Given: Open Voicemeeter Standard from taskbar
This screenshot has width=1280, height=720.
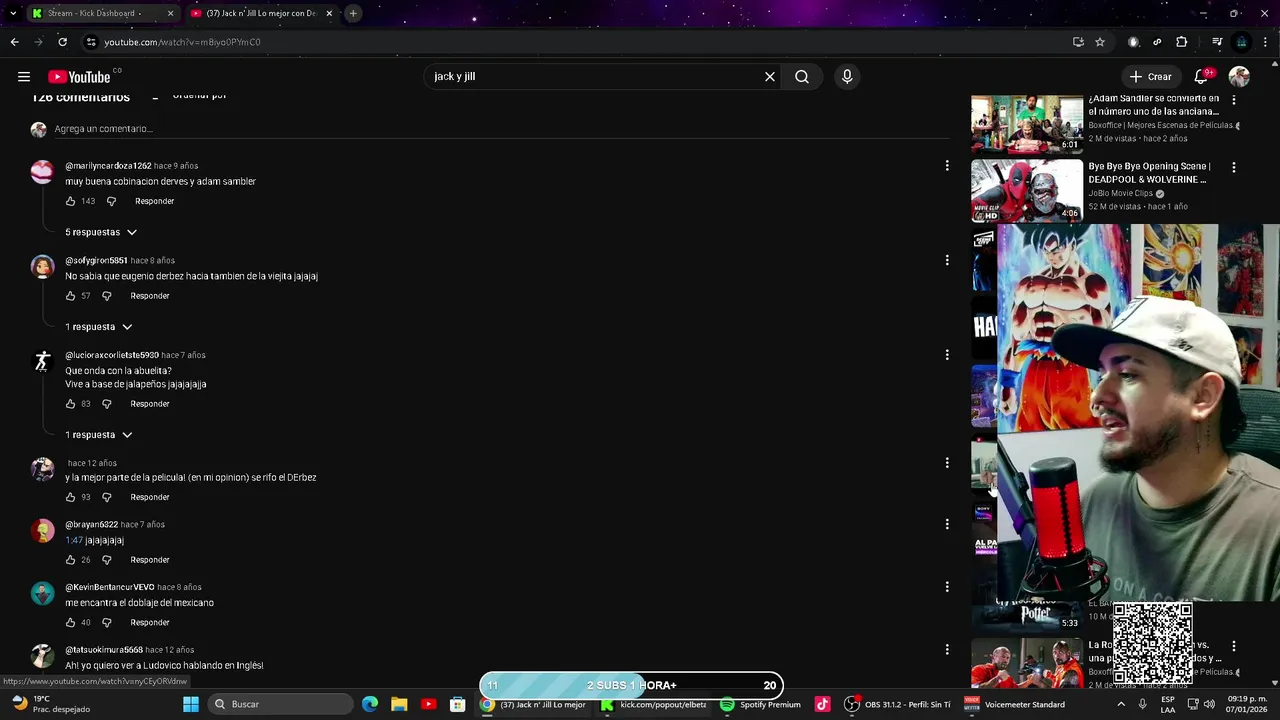Looking at the screenshot, I should pyautogui.click(x=1015, y=704).
